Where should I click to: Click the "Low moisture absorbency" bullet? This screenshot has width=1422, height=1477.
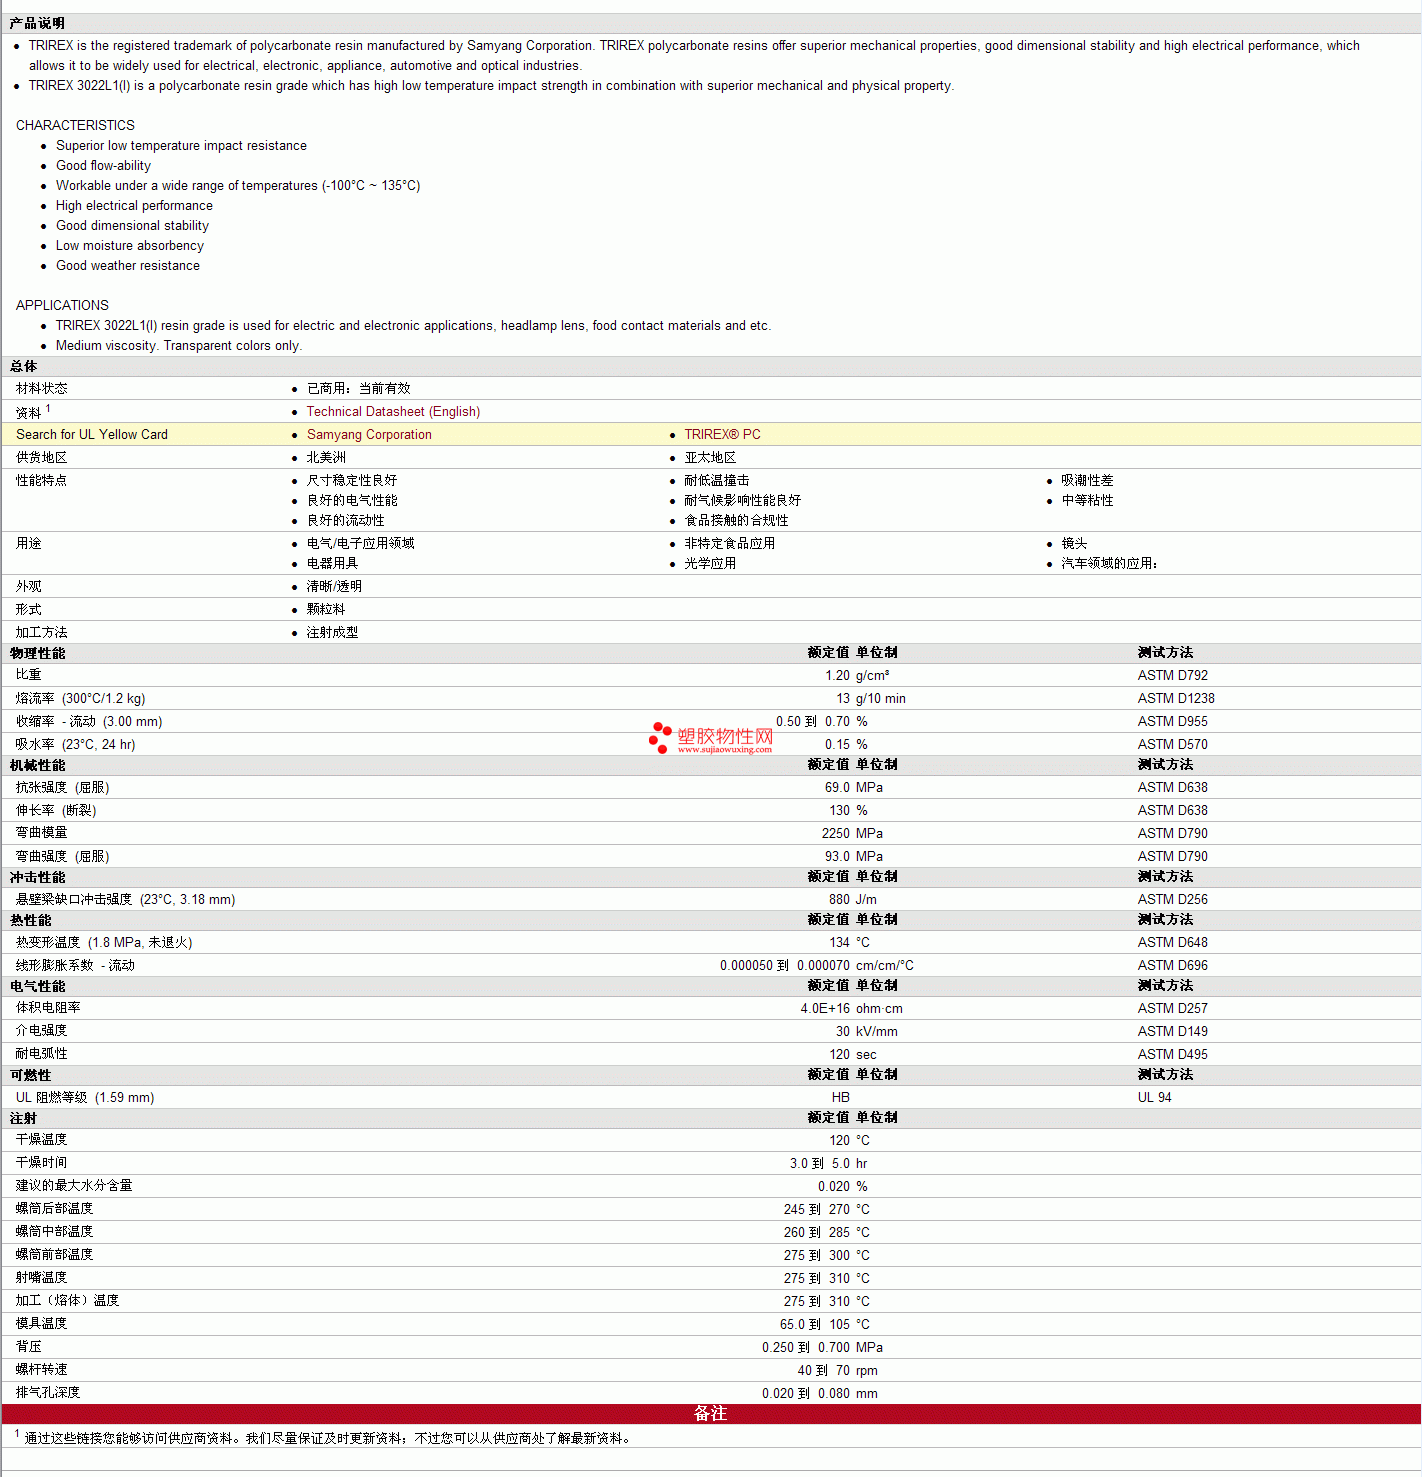click(x=130, y=246)
